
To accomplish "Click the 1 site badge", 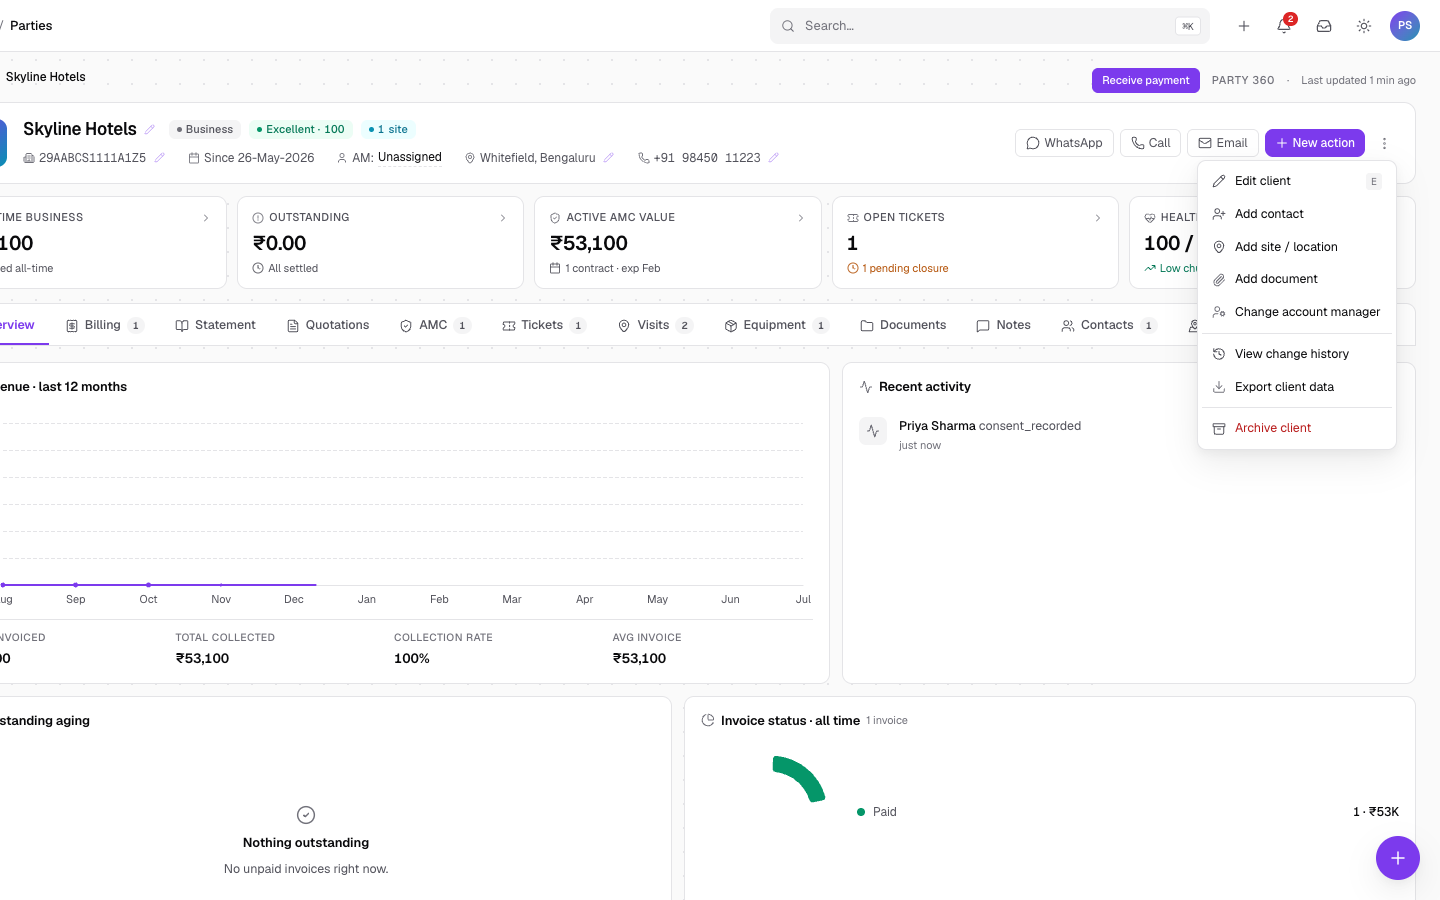I will [x=388, y=129].
